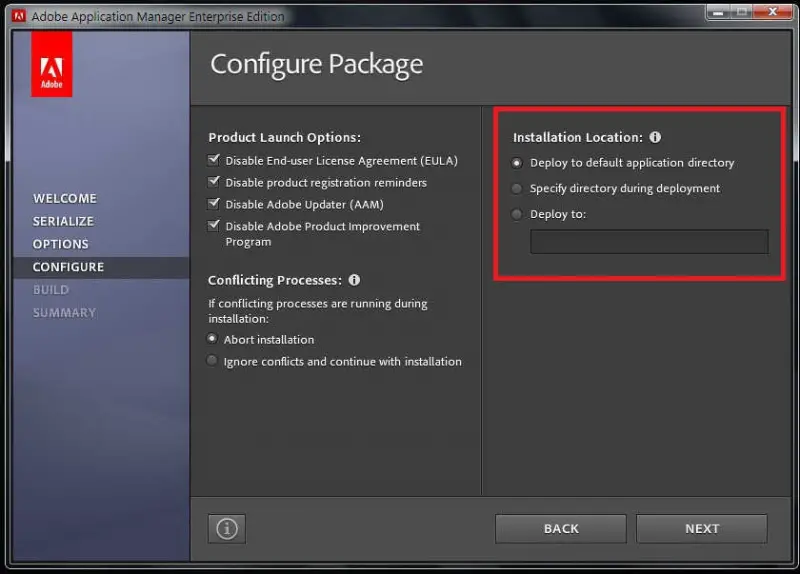Click the BACK button
The height and width of the screenshot is (574, 800).
pyautogui.click(x=561, y=529)
